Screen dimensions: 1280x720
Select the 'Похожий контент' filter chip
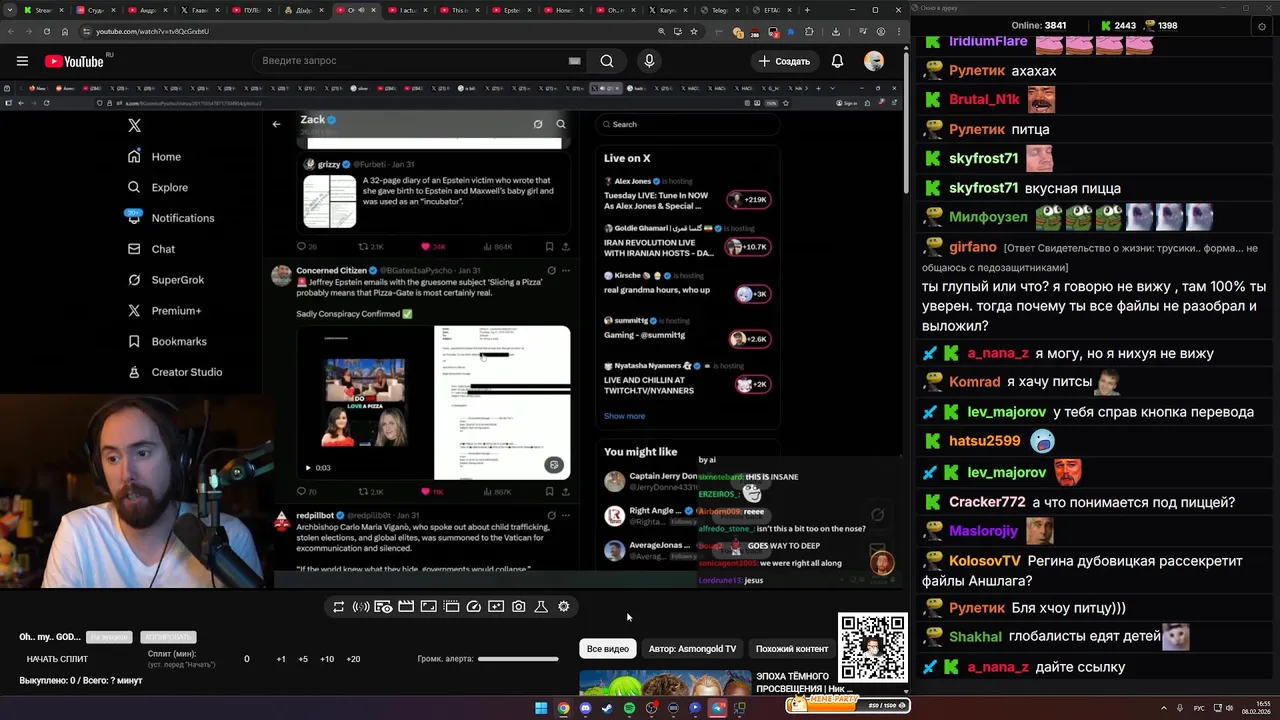[792, 649]
